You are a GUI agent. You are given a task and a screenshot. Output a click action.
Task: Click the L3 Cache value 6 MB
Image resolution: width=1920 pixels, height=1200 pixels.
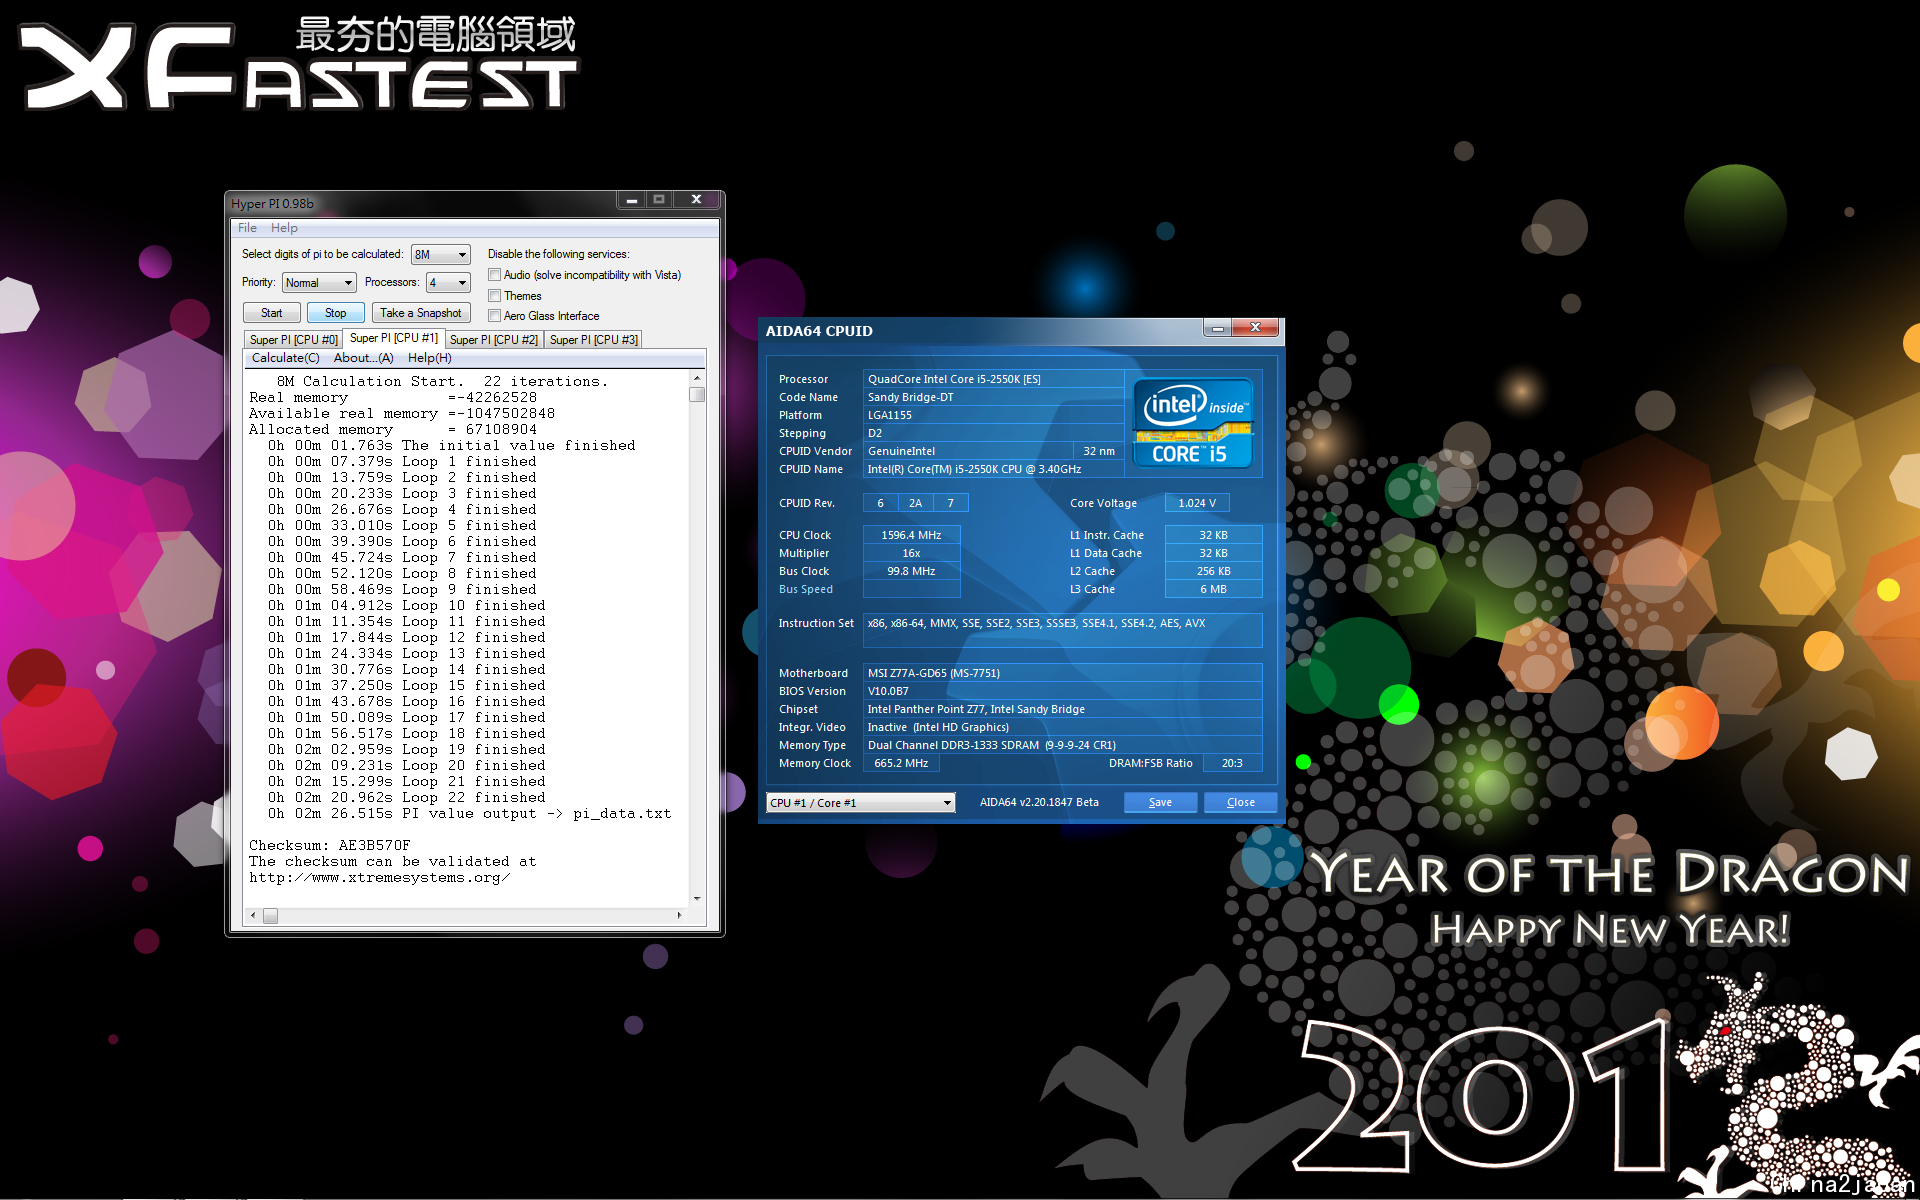tap(1213, 589)
